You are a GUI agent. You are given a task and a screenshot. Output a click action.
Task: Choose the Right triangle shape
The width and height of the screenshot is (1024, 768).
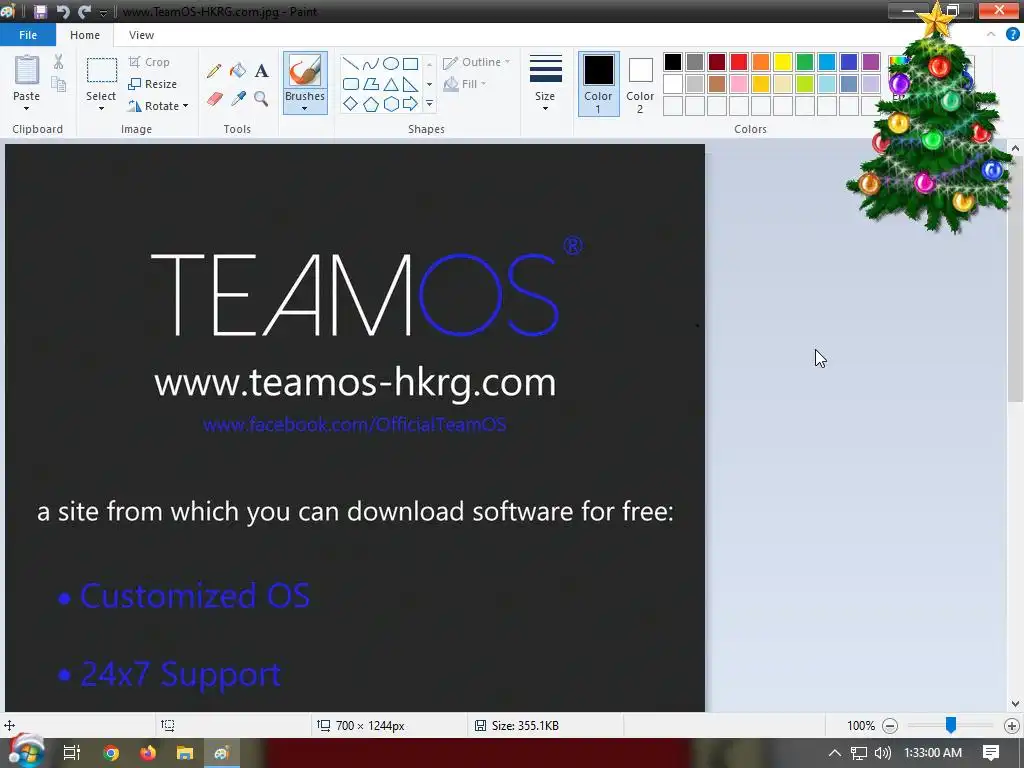(x=410, y=84)
